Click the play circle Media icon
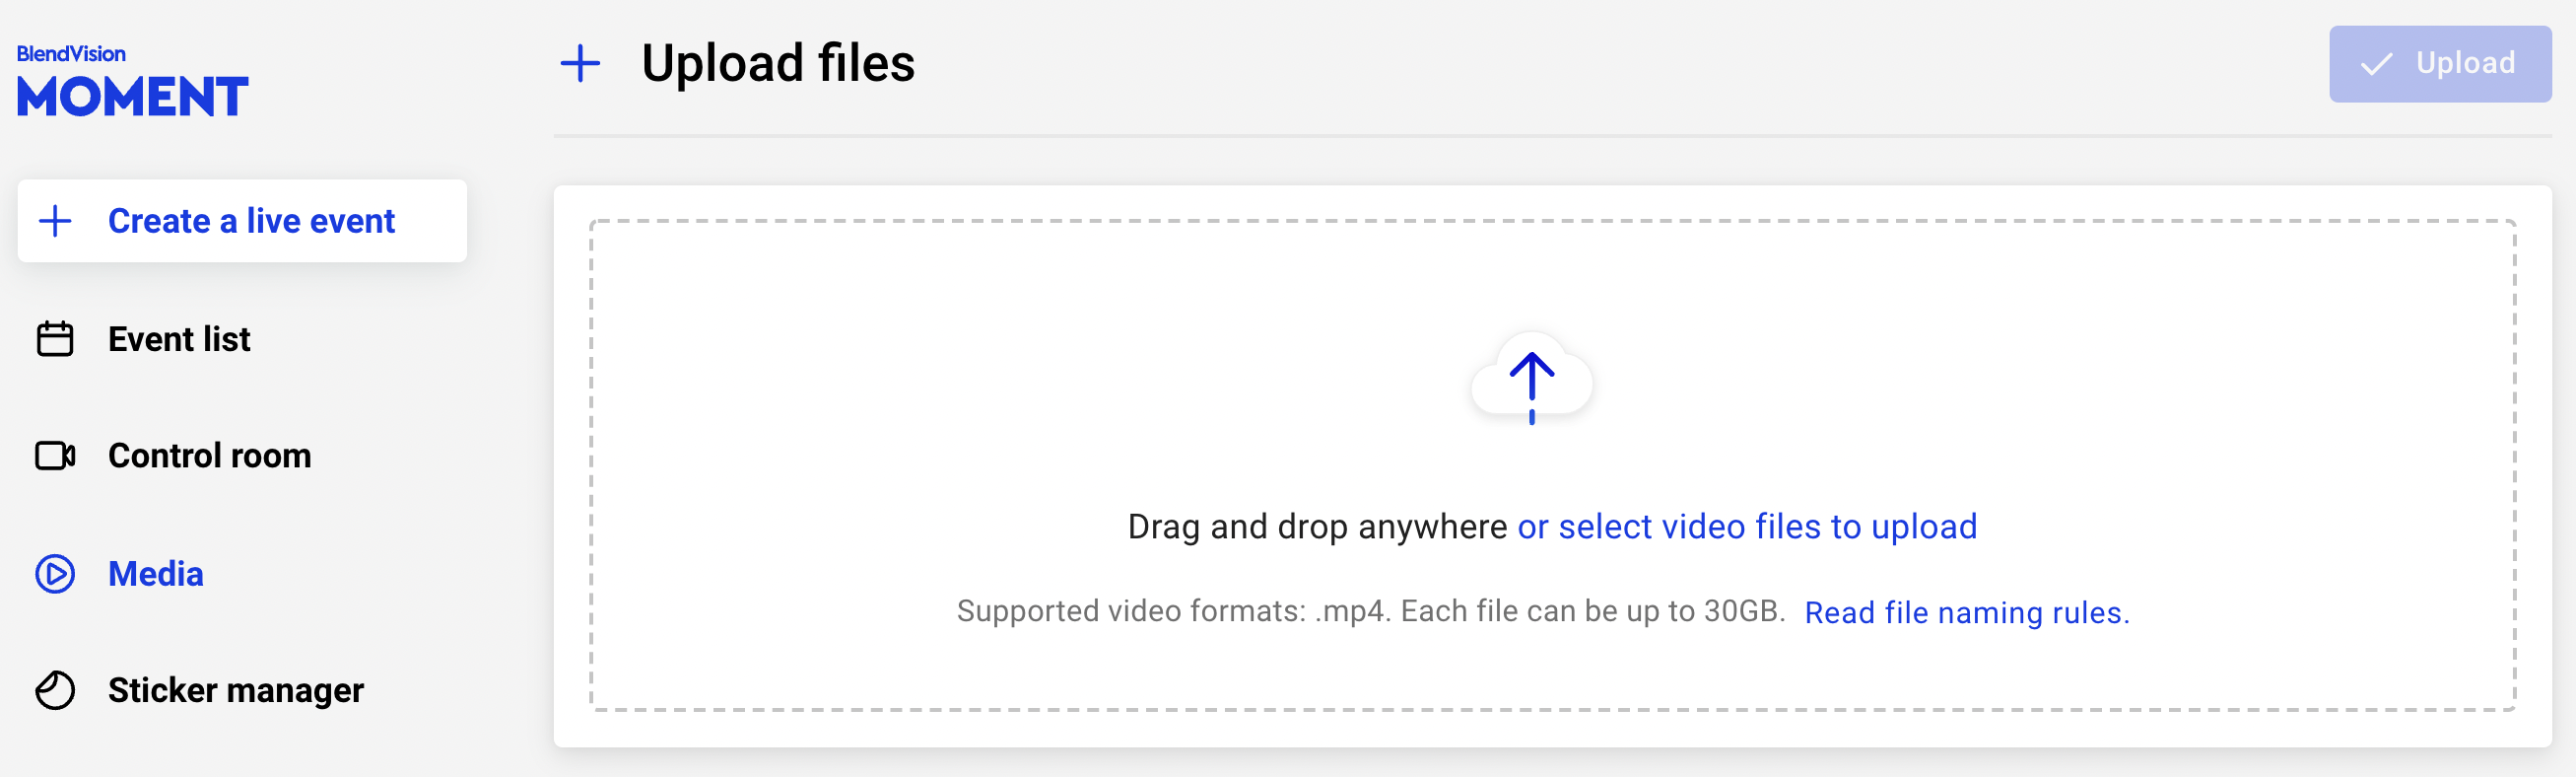The width and height of the screenshot is (2576, 777). click(x=55, y=574)
